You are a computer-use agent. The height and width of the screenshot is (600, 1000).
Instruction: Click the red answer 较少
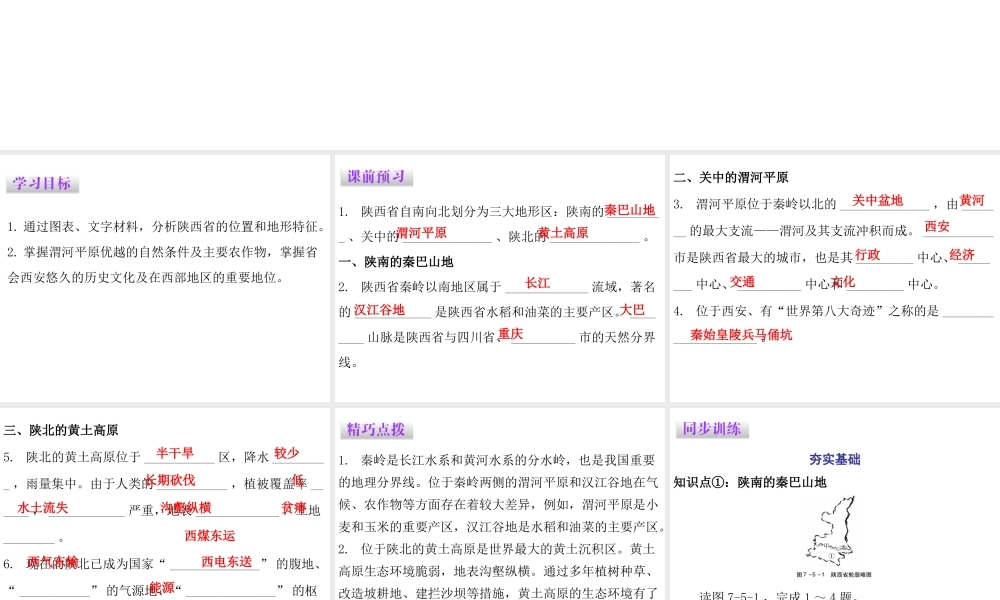pyautogui.click(x=286, y=453)
